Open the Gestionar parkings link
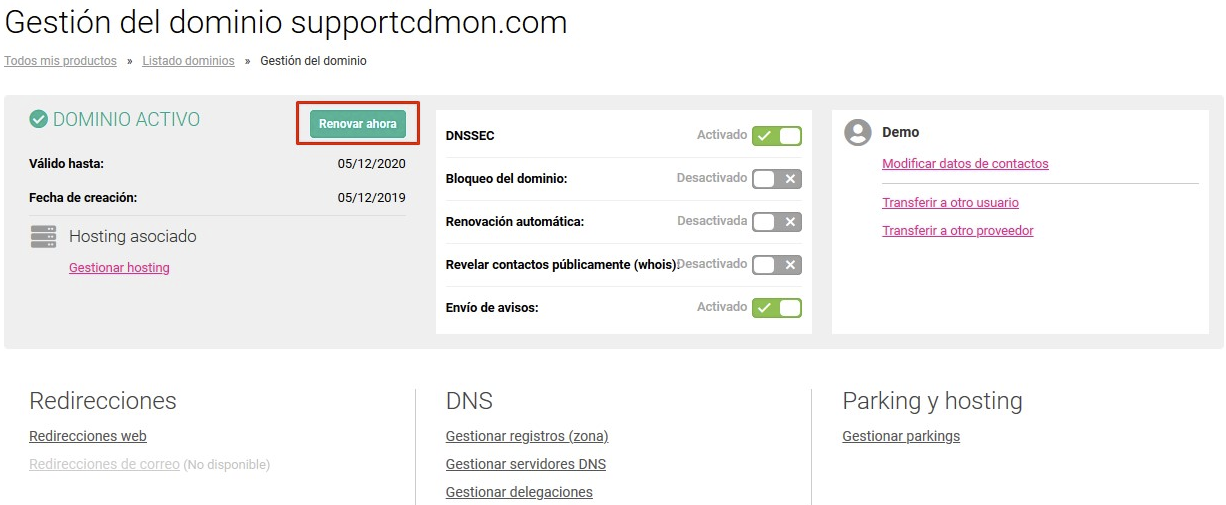 point(901,436)
